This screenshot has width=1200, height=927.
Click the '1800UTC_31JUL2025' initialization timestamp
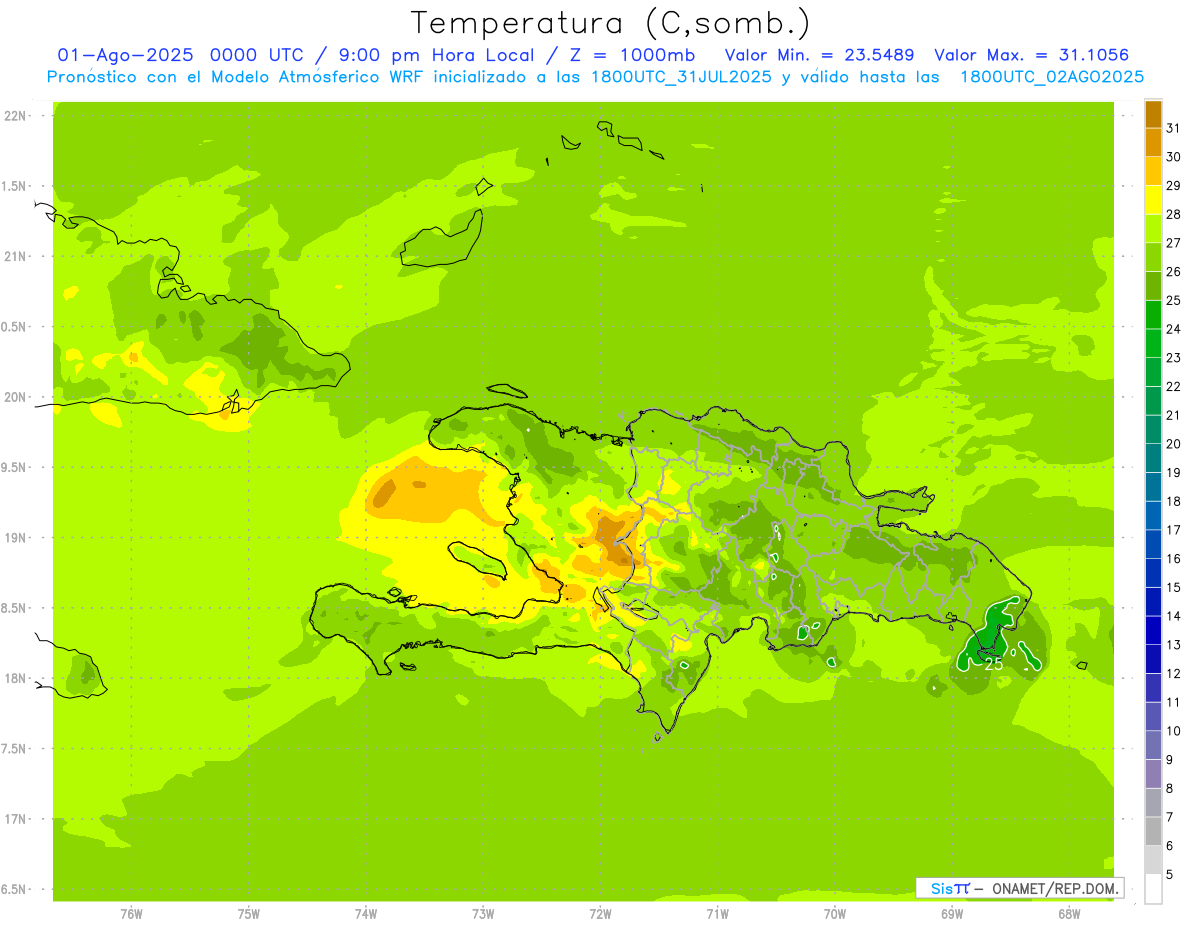(681, 77)
